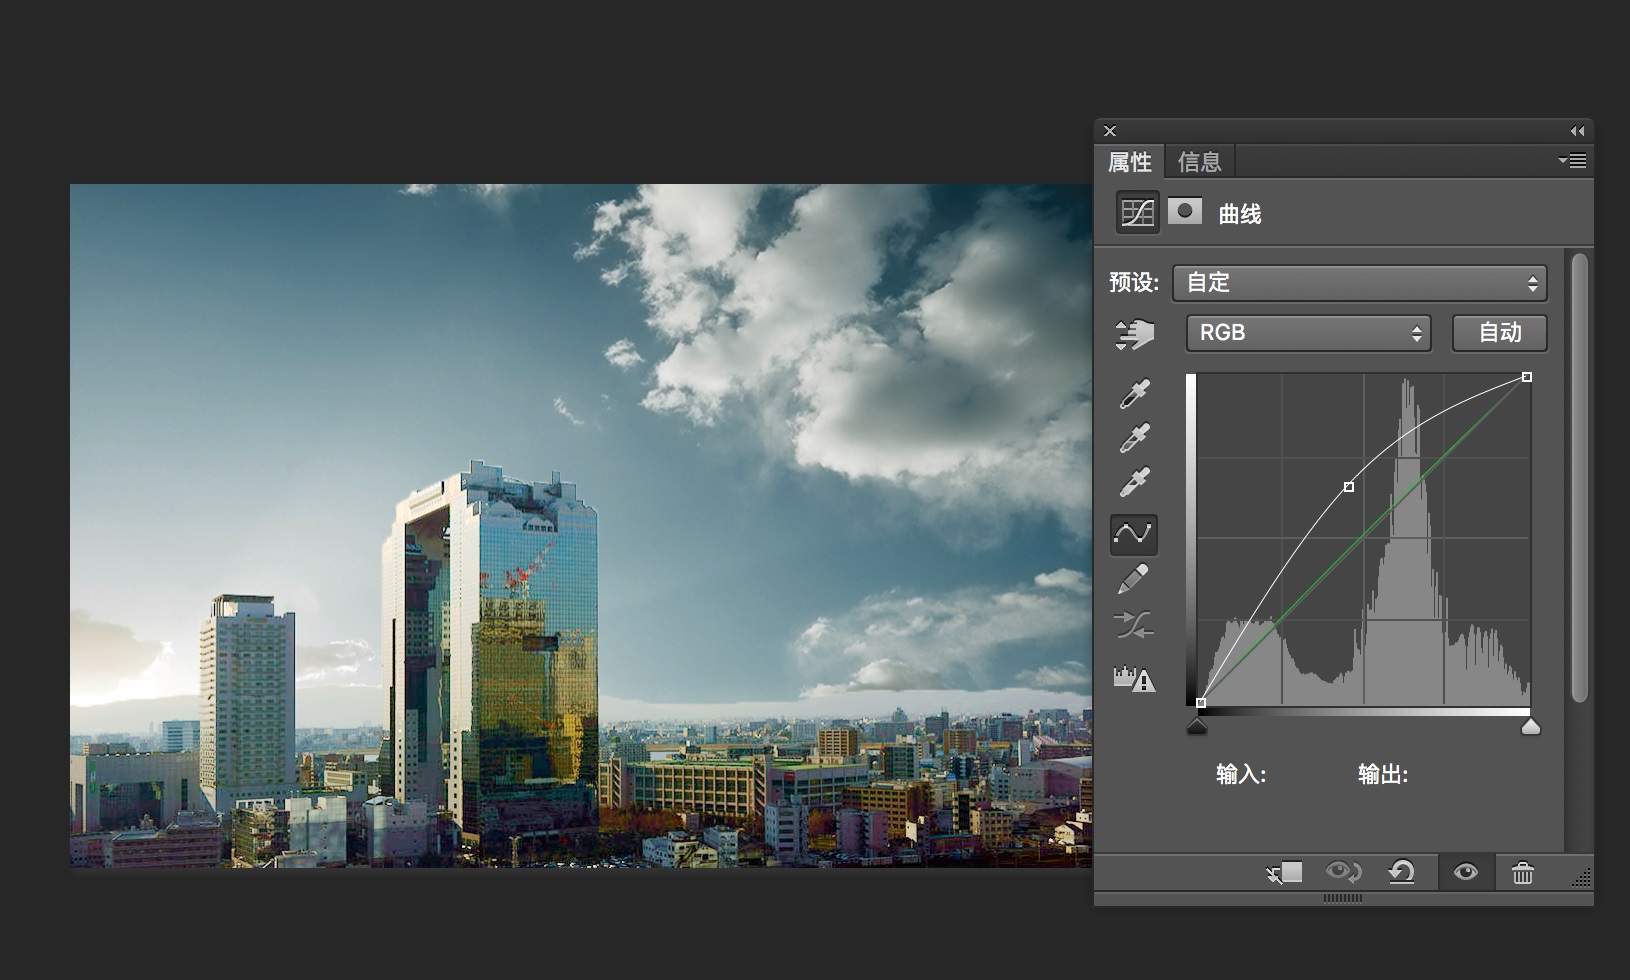Click the layer mask icon beside Curves

pyautogui.click(x=1185, y=211)
